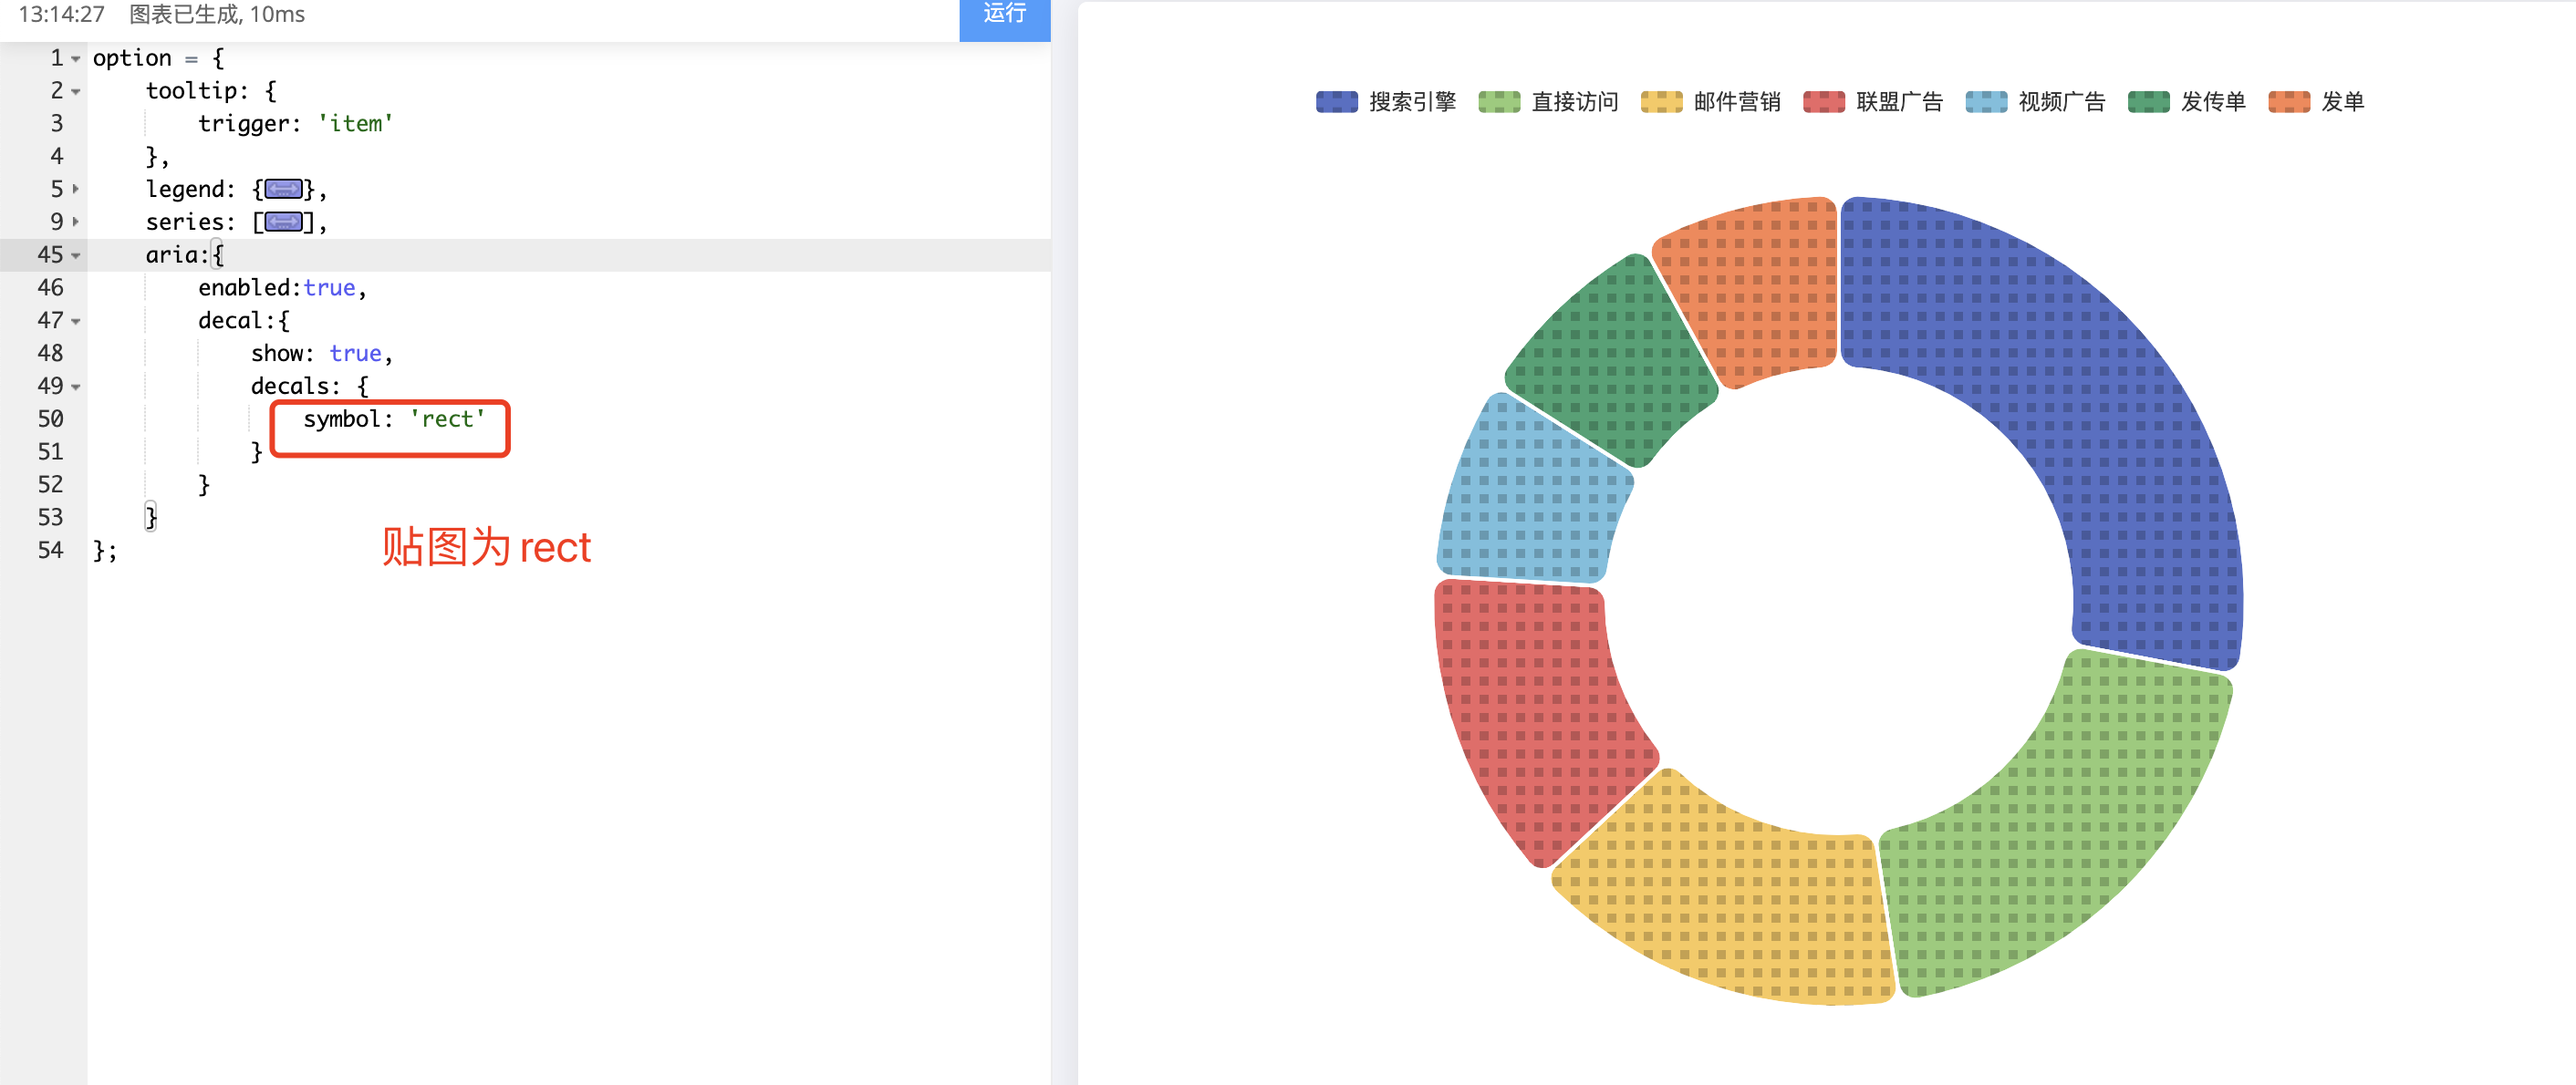
Task: Click the 发单 orange legend marker
Action: tap(2289, 101)
